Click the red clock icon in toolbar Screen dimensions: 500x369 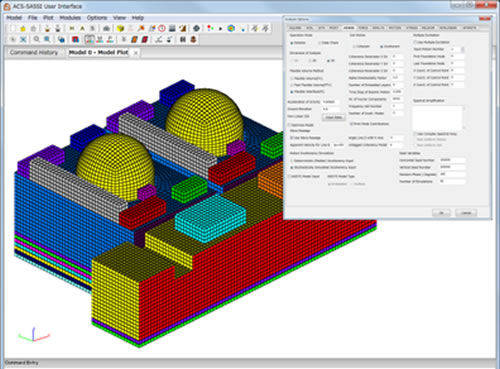tap(162, 29)
